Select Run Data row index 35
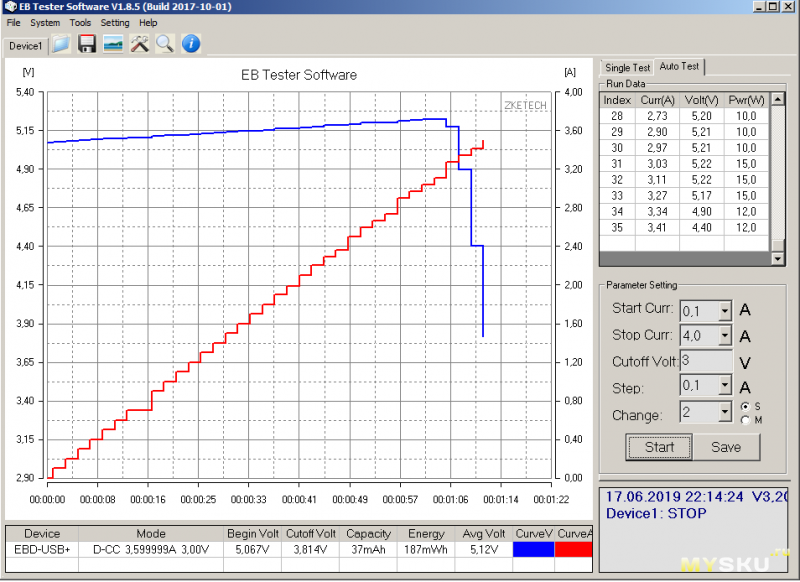Screen dimensions: 800x582 point(684,227)
